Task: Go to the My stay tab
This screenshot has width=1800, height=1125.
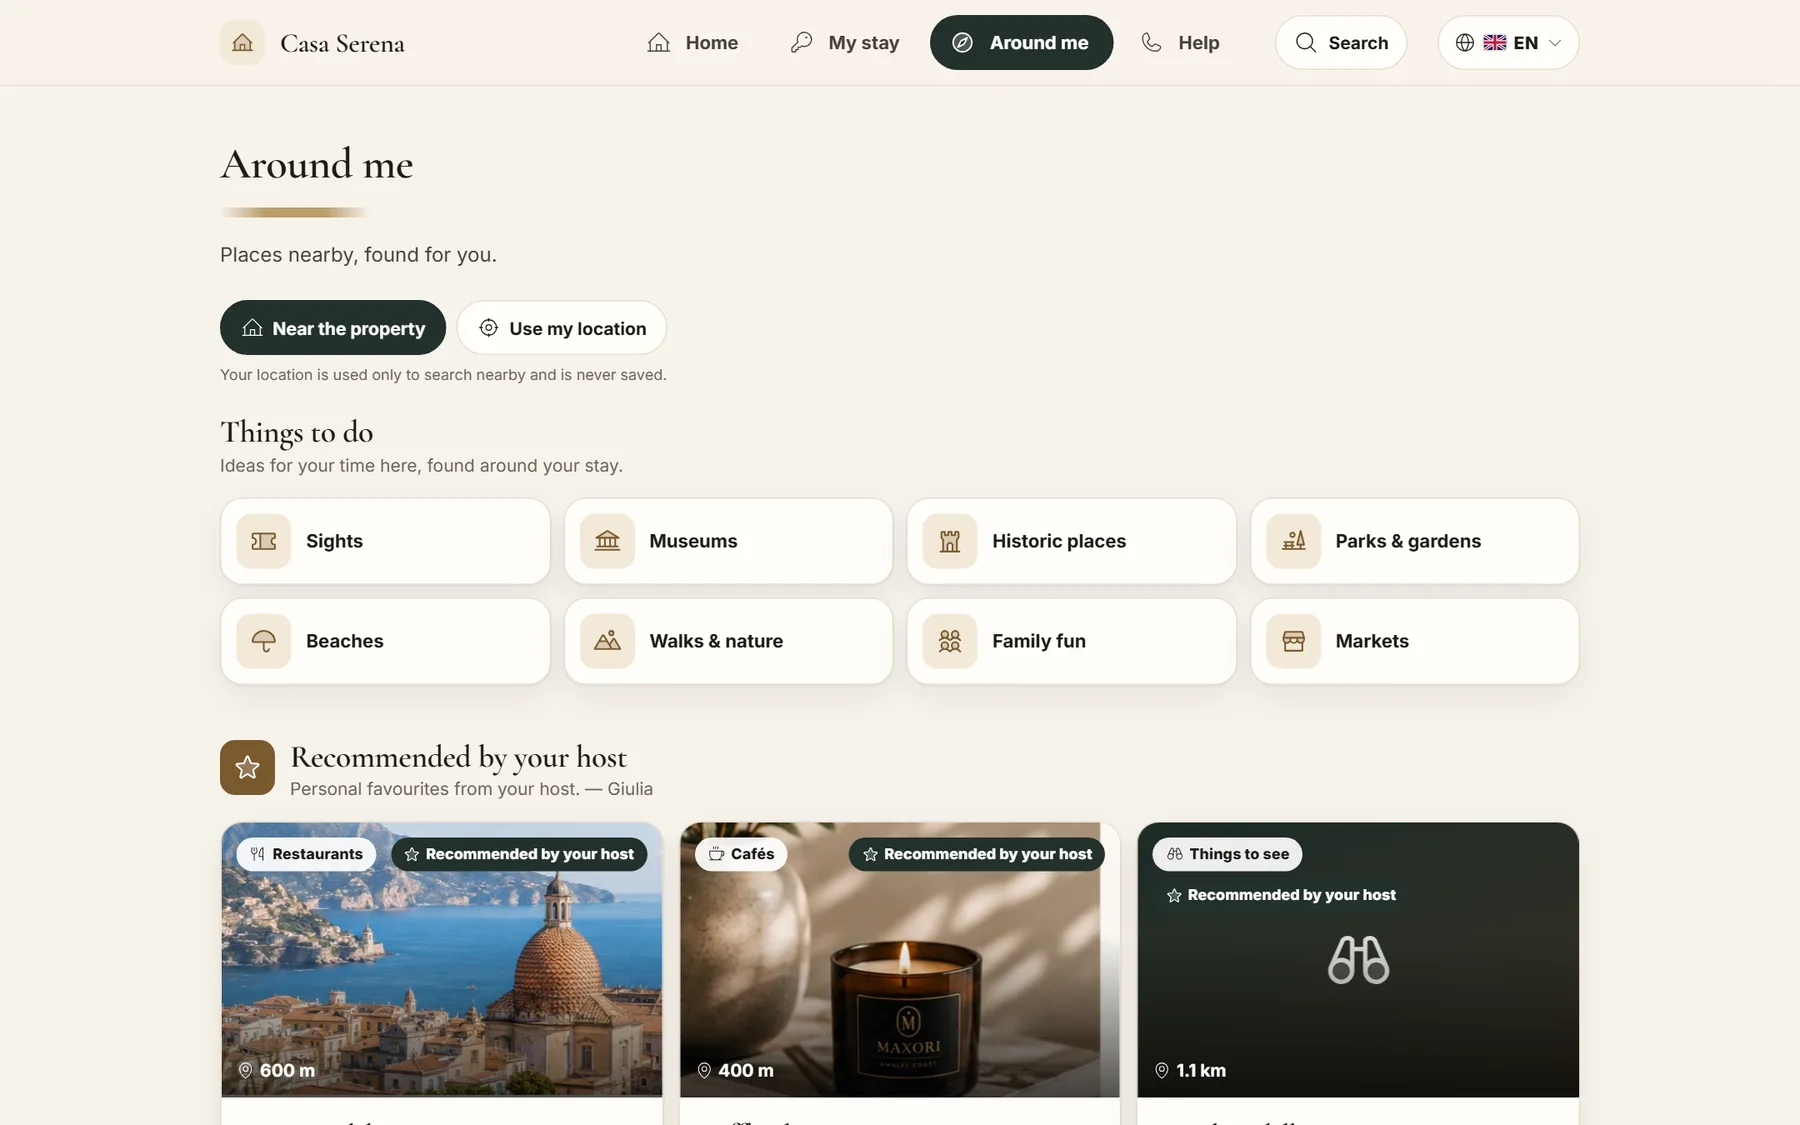Action: (x=844, y=43)
